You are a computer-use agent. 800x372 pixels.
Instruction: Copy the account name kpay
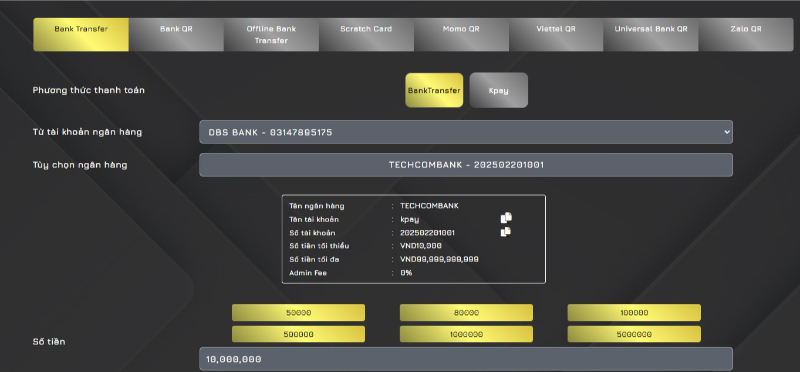coord(506,218)
